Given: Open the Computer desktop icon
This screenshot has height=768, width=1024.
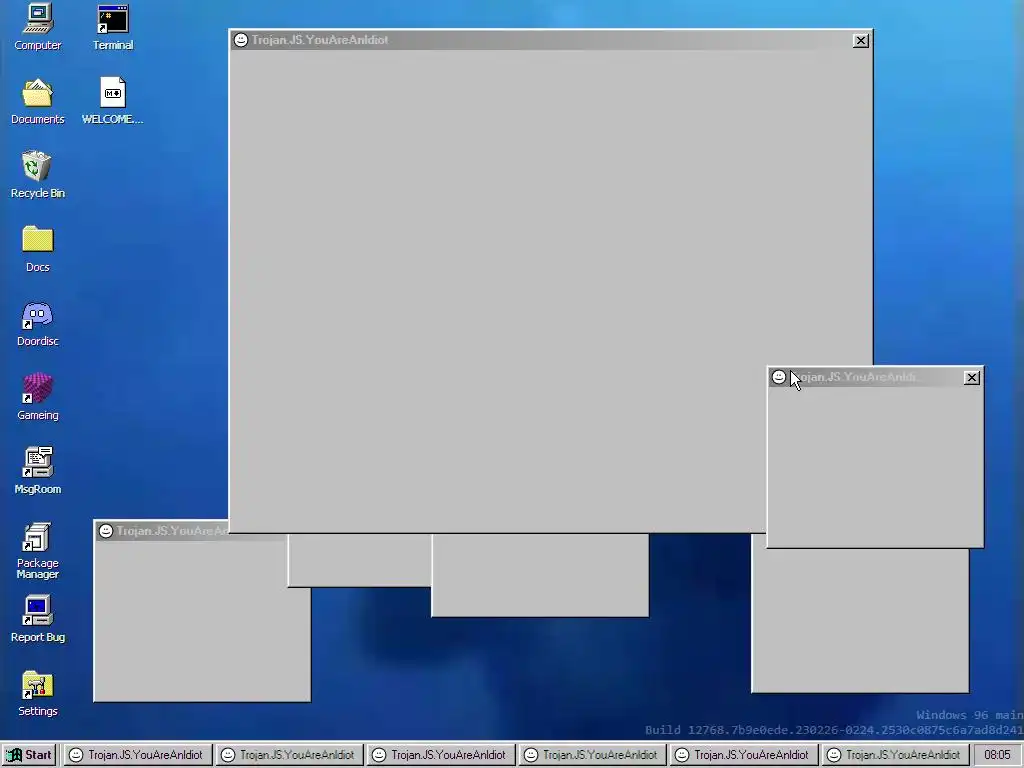Looking at the screenshot, I should pyautogui.click(x=37, y=27).
